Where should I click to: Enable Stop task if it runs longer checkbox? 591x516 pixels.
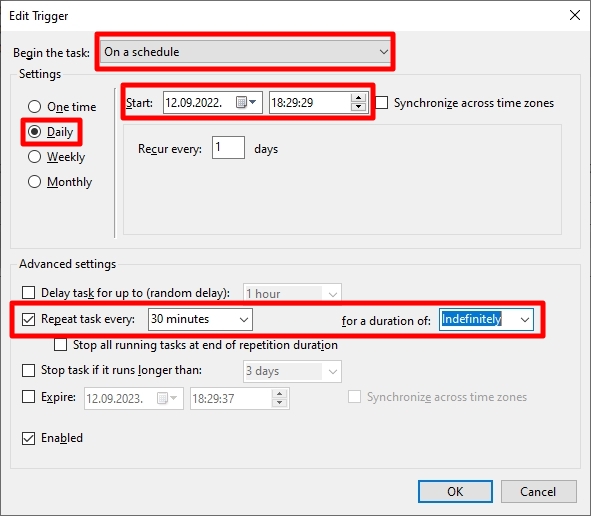pyautogui.click(x=28, y=370)
